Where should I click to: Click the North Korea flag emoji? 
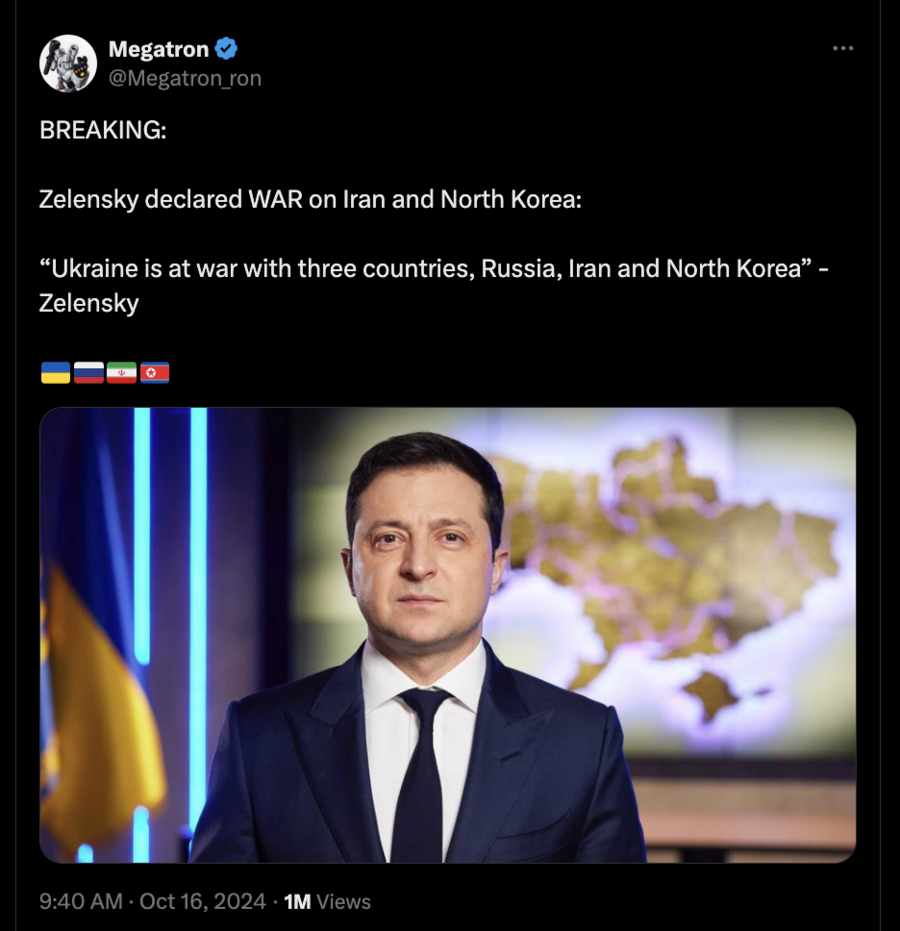click(155, 373)
